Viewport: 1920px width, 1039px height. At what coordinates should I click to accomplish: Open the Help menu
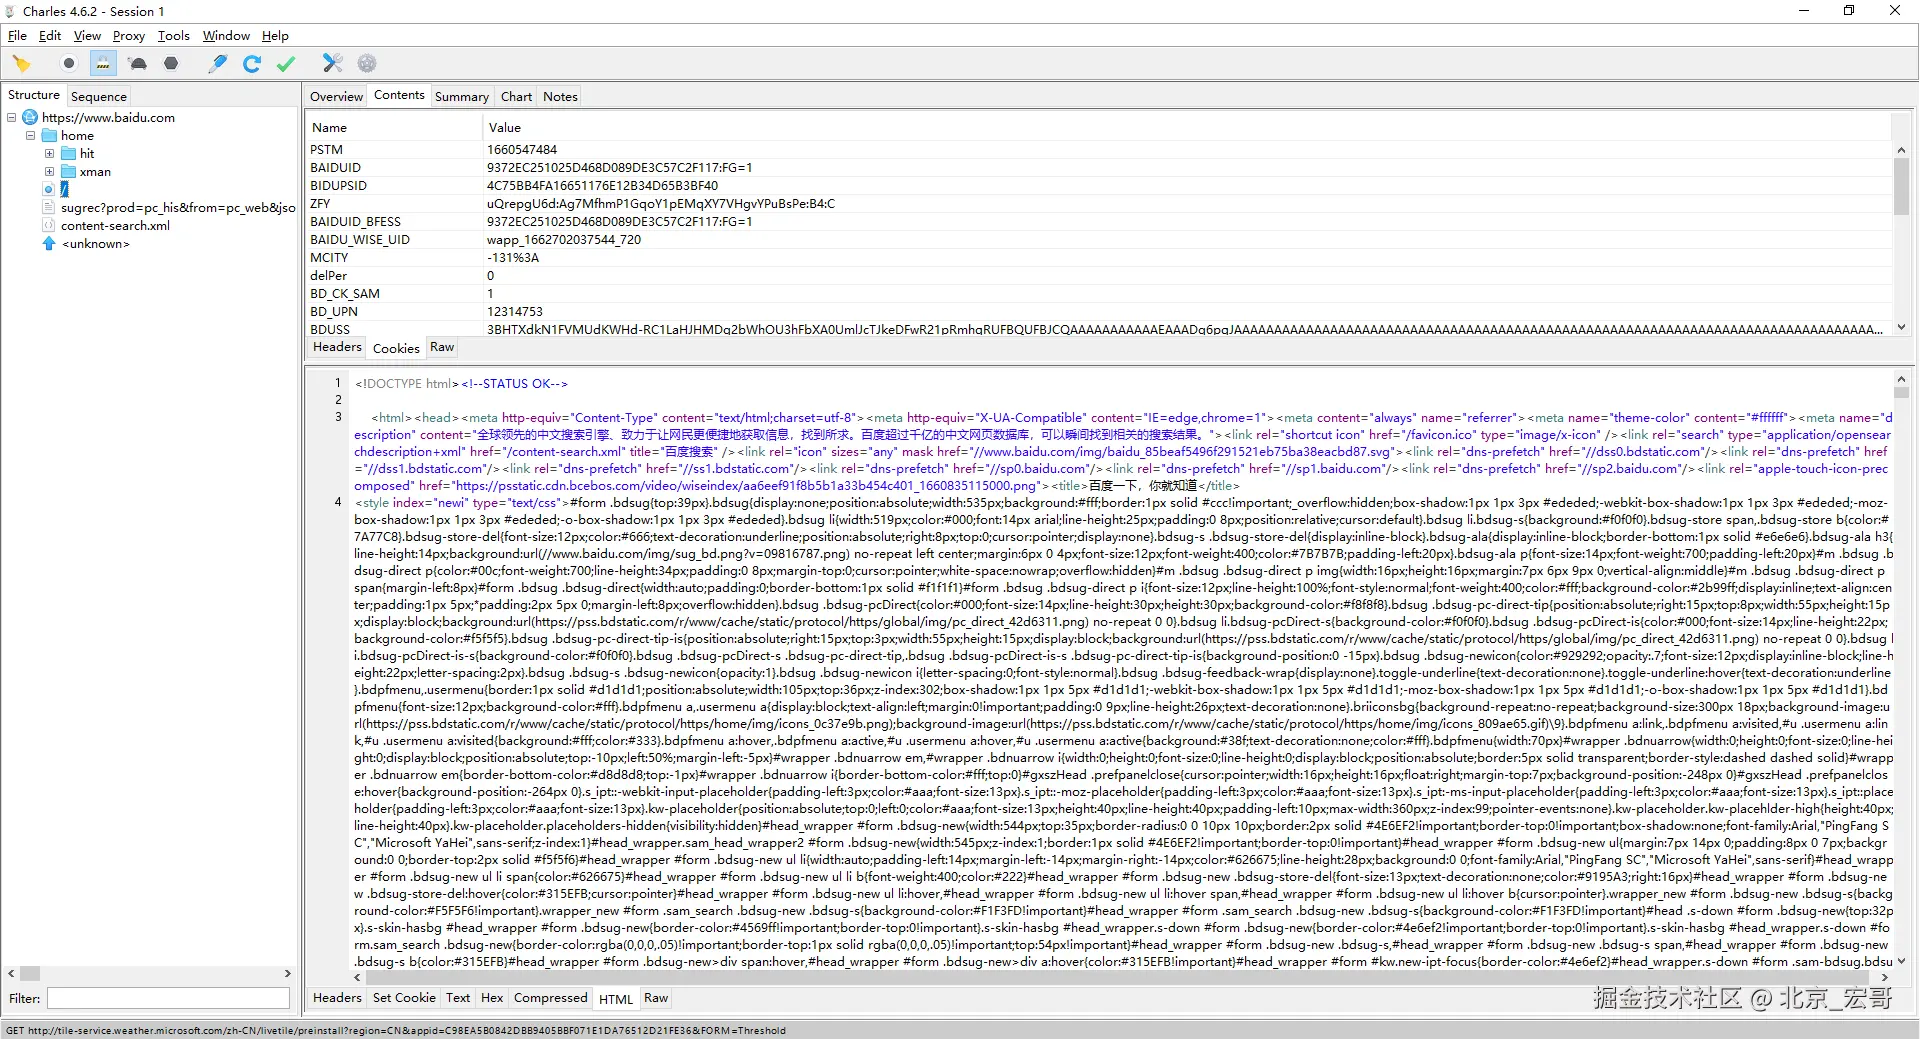pos(275,36)
